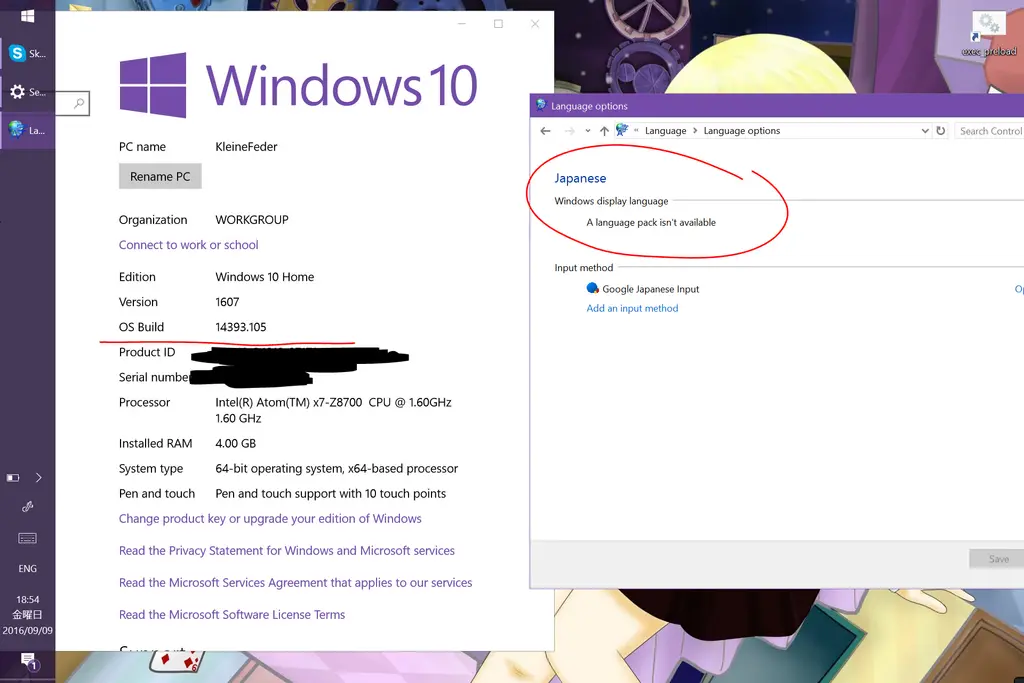Click Rename PC button
Image resolution: width=1024 pixels, height=683 pixels.
click(x=160, y=176)
